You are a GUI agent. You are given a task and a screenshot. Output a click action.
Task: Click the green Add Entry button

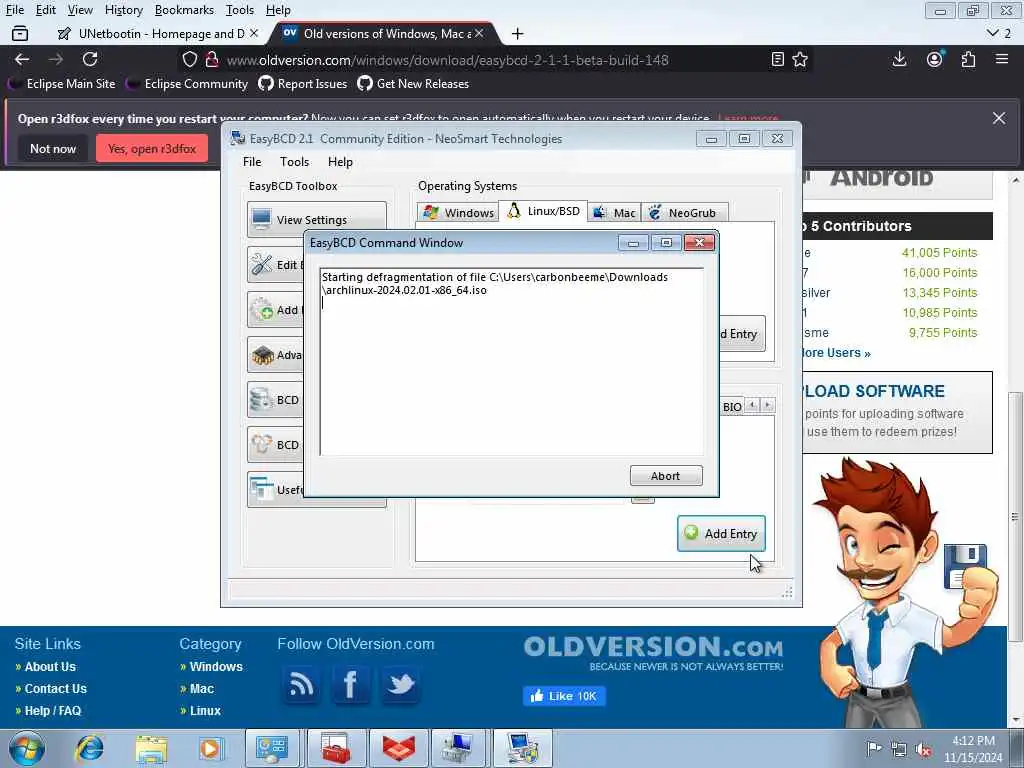tap(721, 534)
